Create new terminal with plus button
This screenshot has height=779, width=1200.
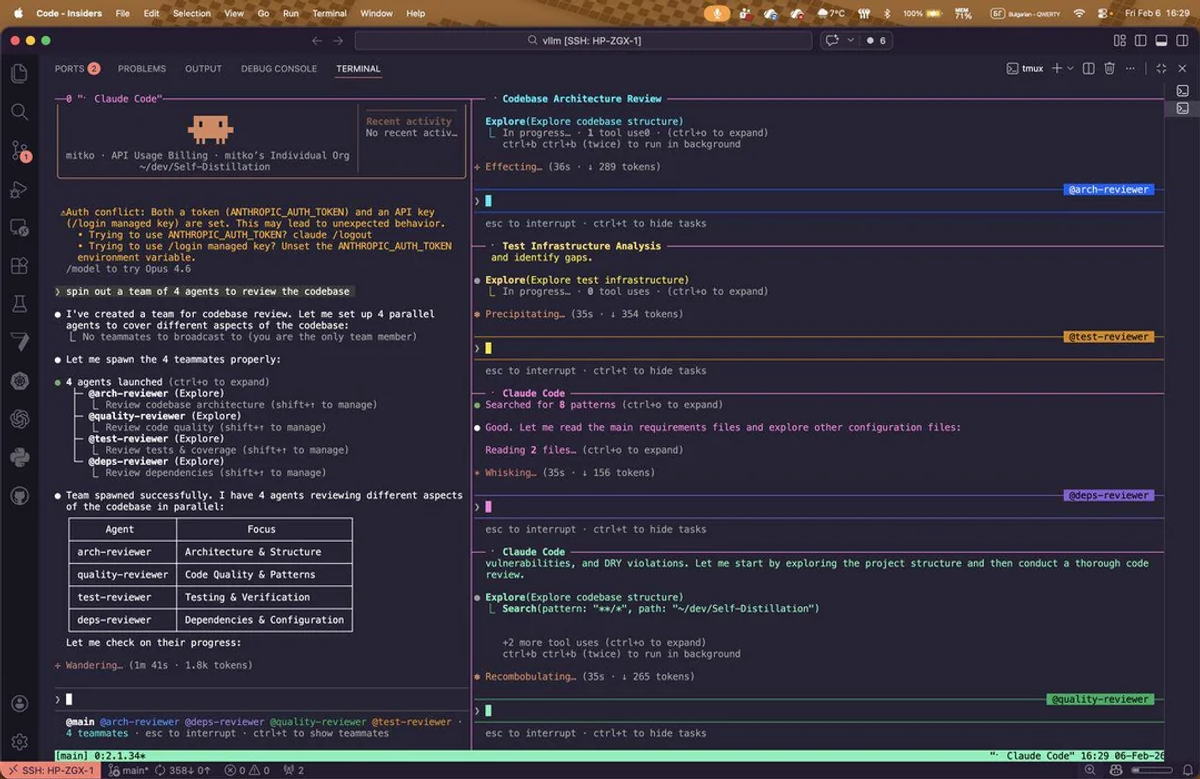(1057, 69)
